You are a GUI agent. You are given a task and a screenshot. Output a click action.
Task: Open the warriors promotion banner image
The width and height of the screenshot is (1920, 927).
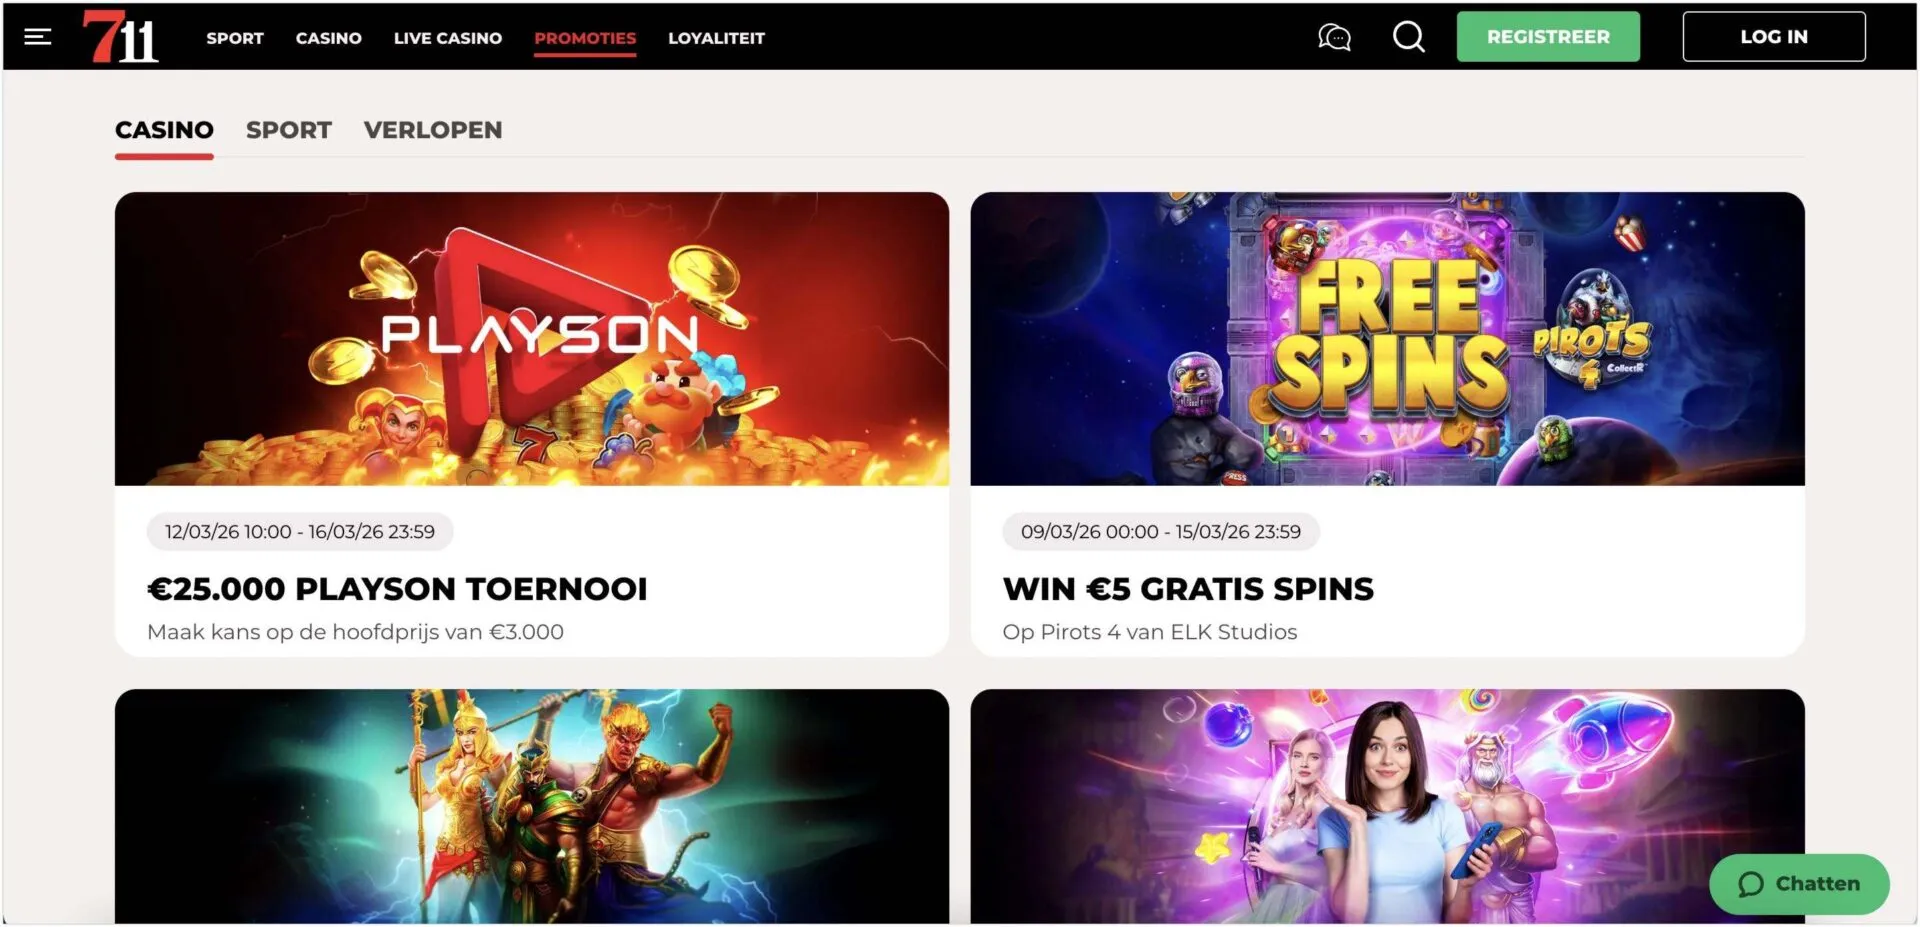click(532, 806)
